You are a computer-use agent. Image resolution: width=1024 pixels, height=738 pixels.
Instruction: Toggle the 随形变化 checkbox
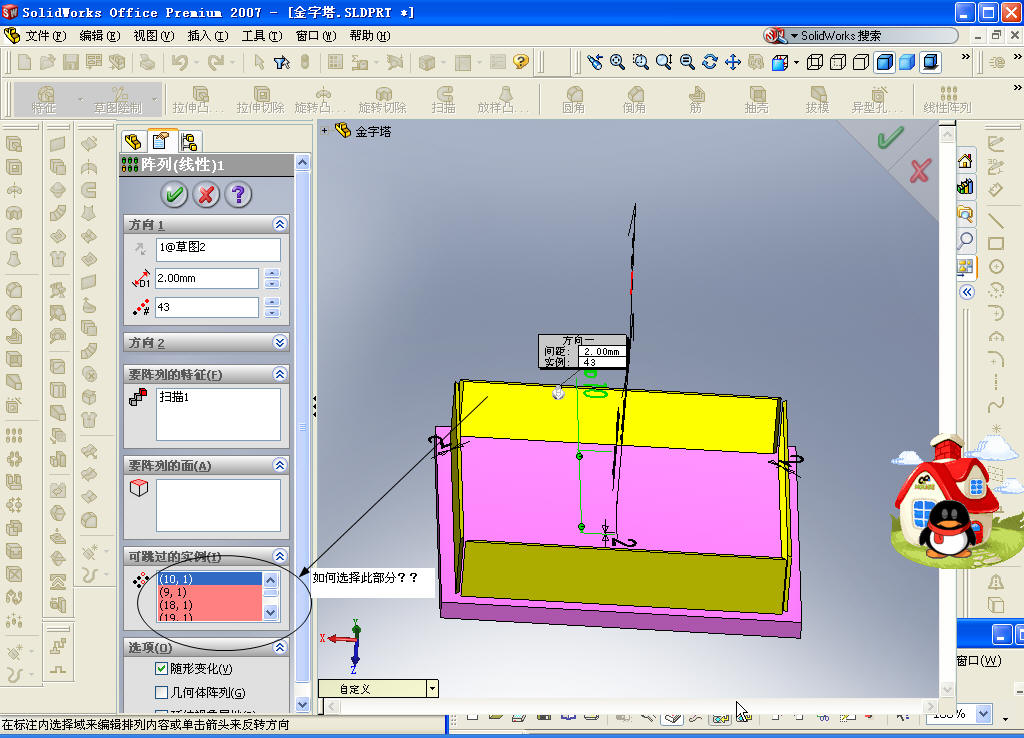coord(161,668)
